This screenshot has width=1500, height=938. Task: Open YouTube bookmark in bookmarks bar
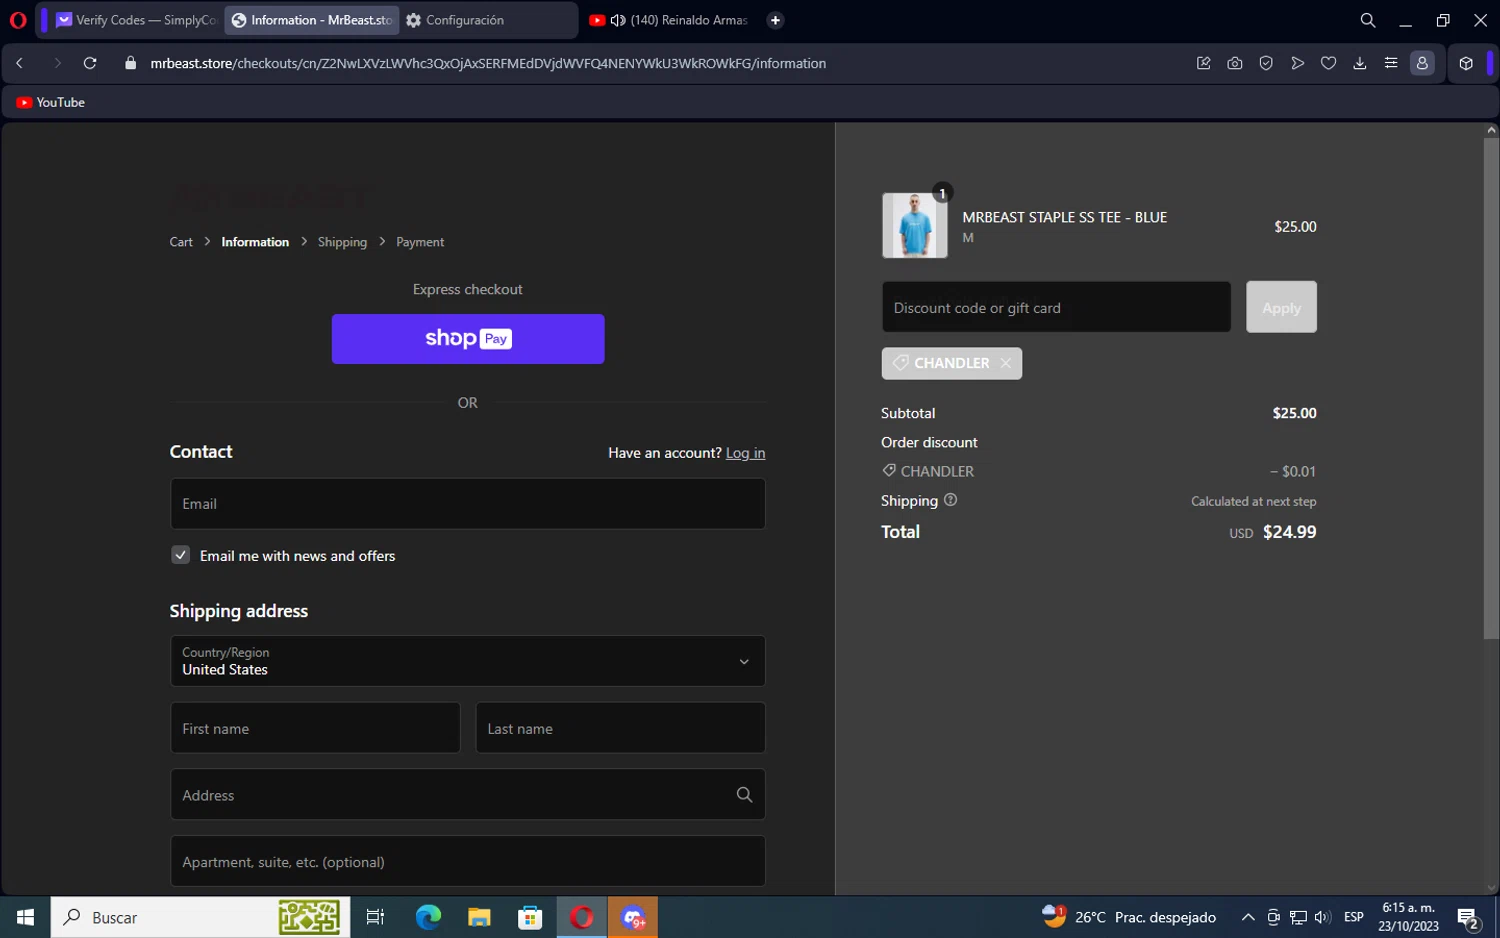coord(51,102)
